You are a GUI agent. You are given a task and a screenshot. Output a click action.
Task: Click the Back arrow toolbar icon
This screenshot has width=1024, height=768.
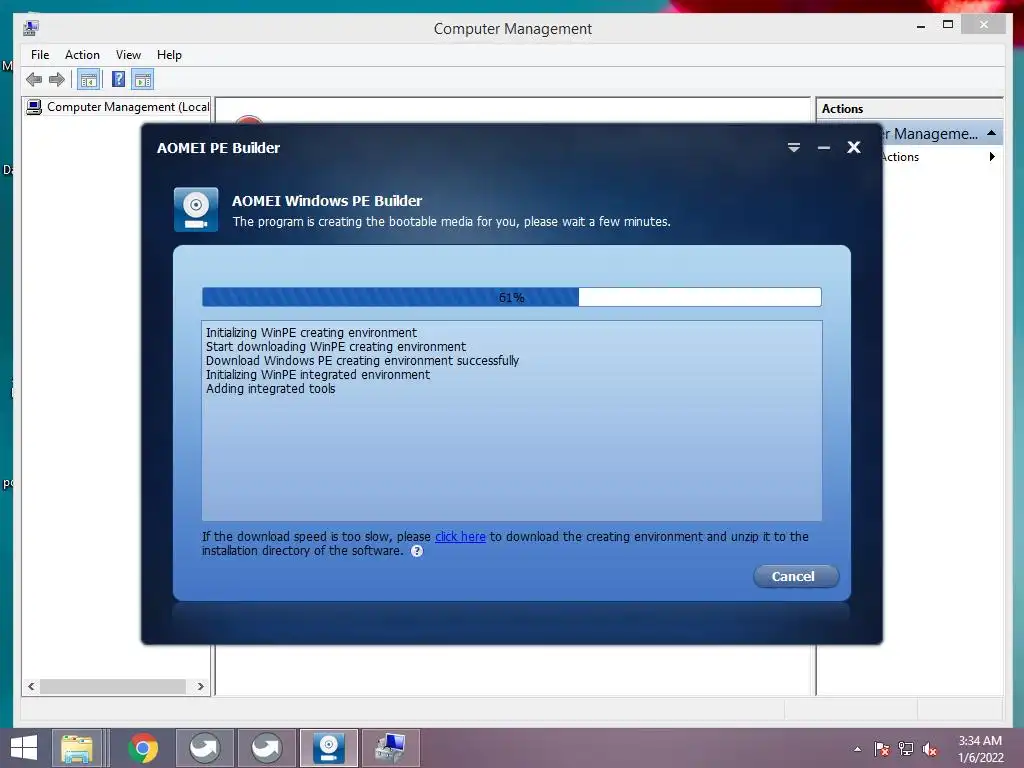tap(34, 80)
